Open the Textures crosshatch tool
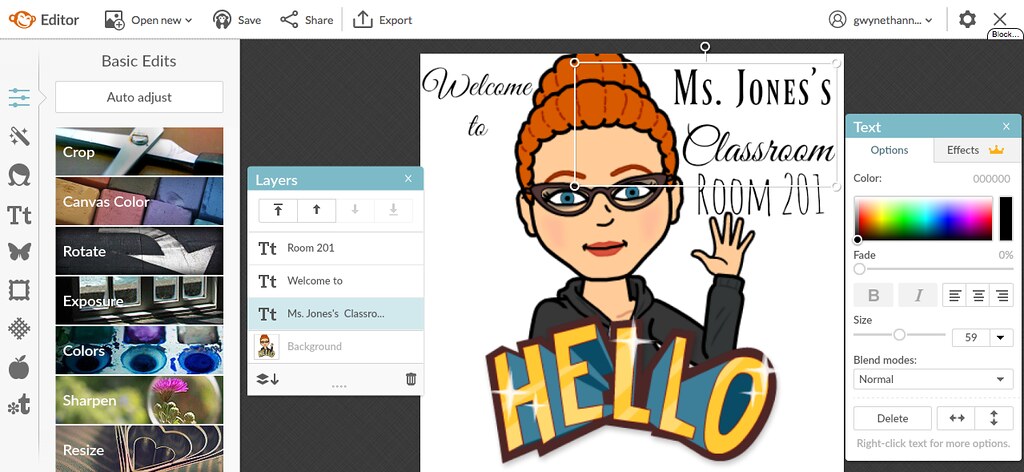Screen dimensions: 1024x472 pyautogui.click(x=19, y=329)
